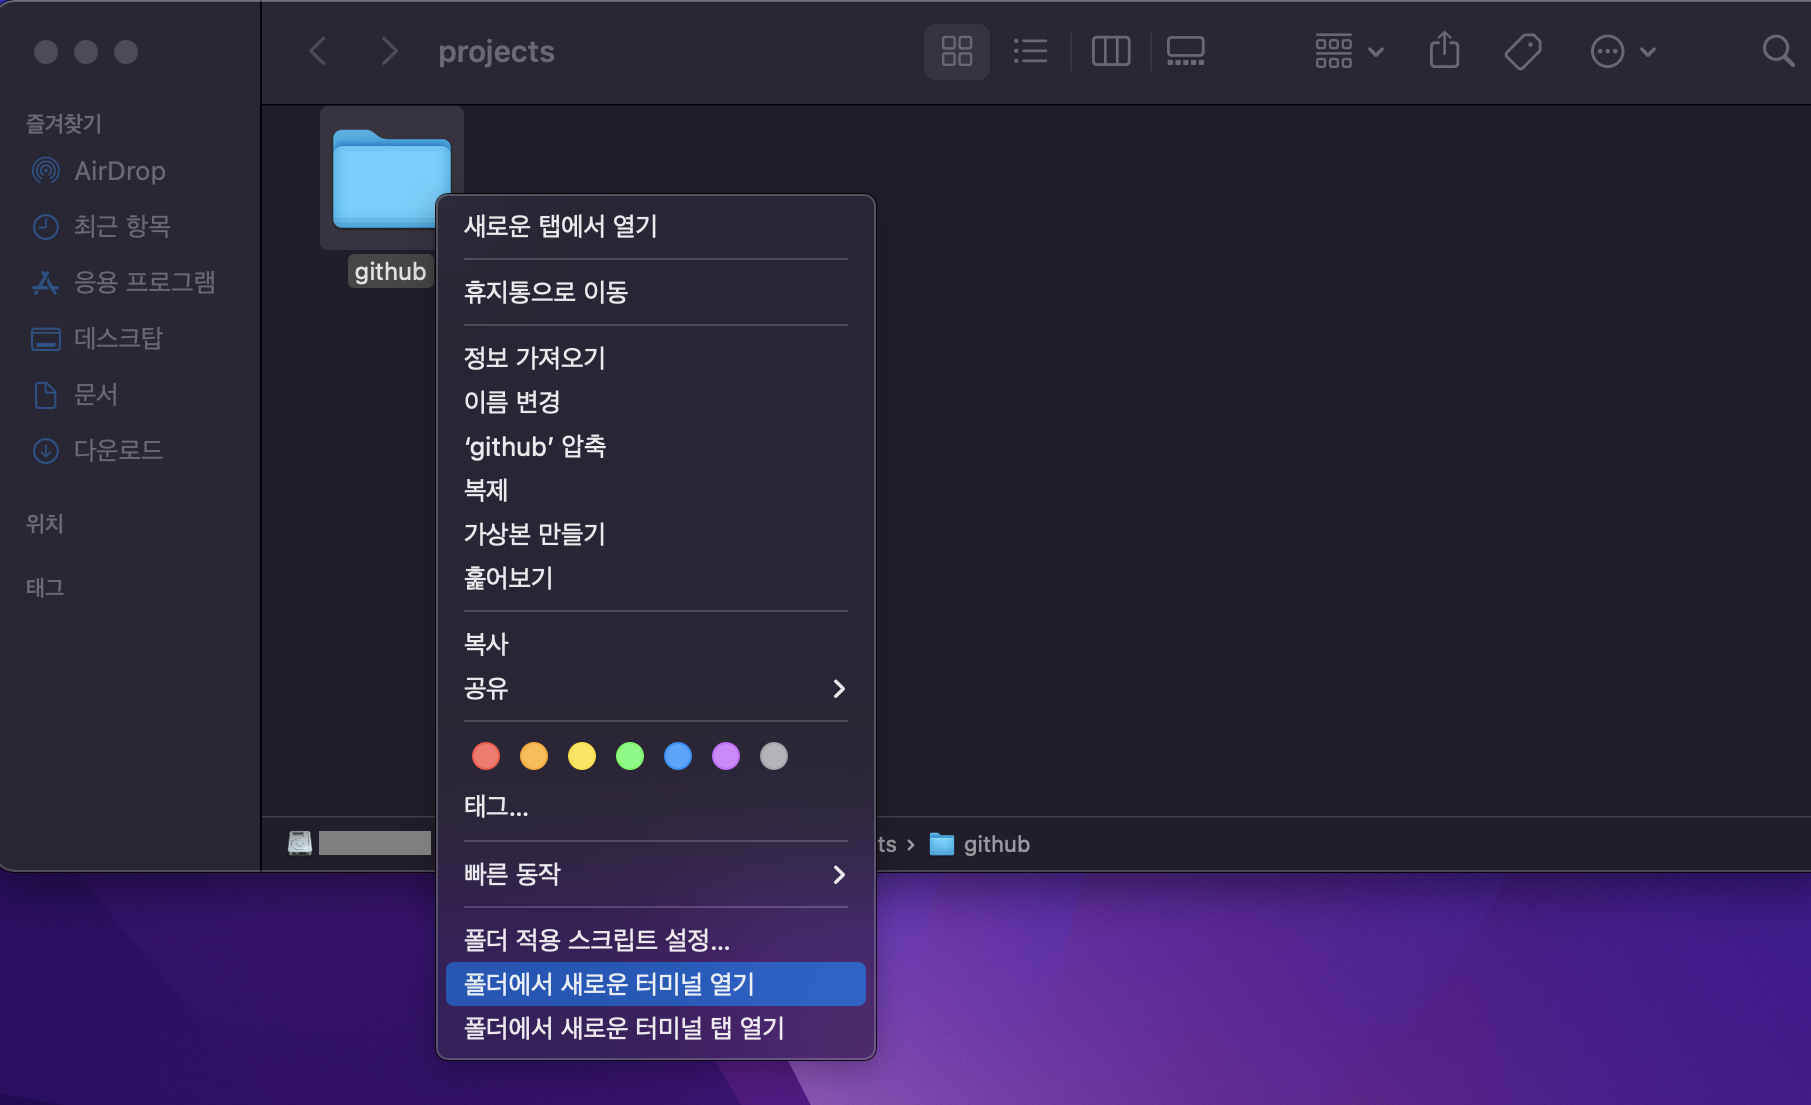Expand the 공유 submenu

[x=656, y=688]
